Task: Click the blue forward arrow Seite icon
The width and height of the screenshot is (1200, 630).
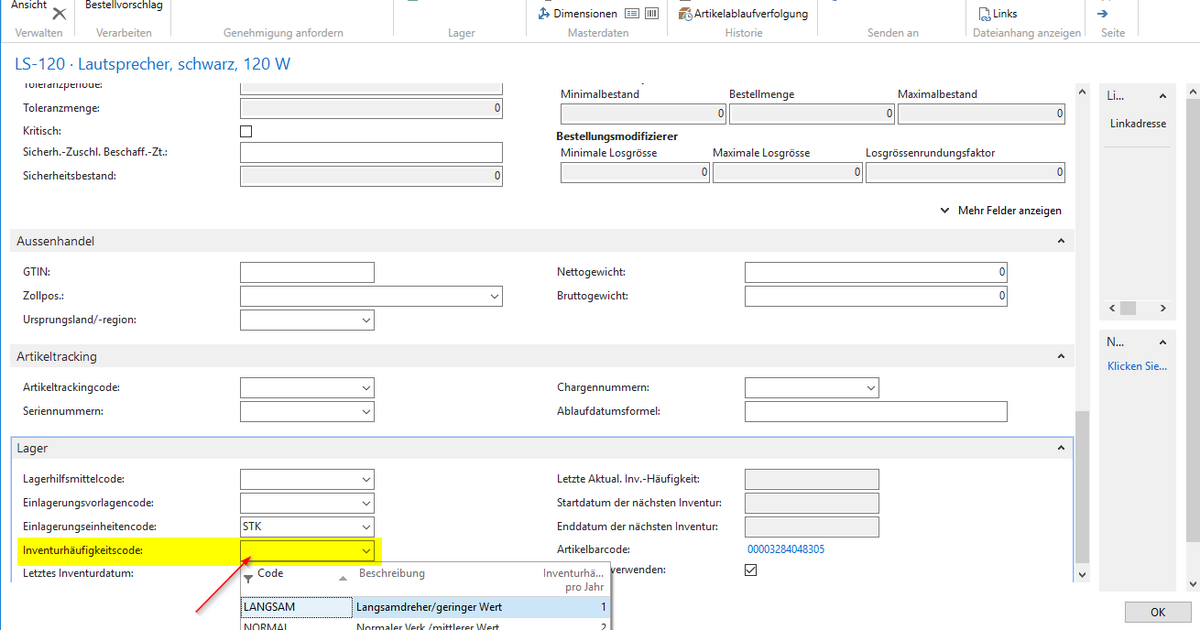Action: [x=1103, y=13]
